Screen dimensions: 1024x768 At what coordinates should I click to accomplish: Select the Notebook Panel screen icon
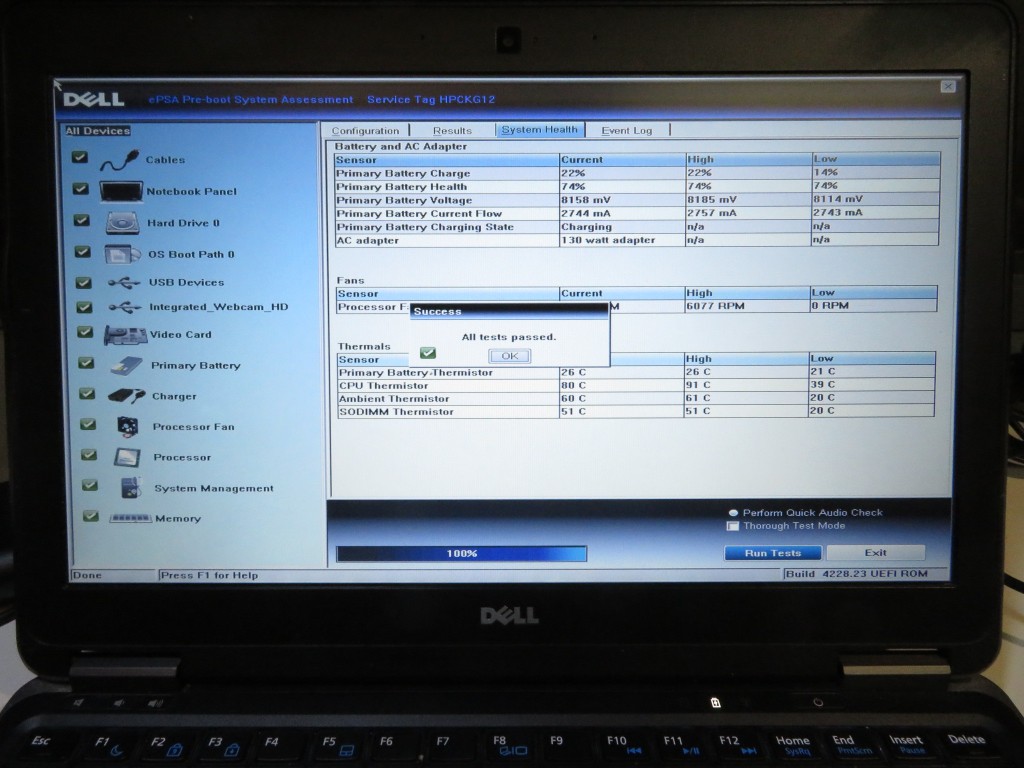[121, 191]
